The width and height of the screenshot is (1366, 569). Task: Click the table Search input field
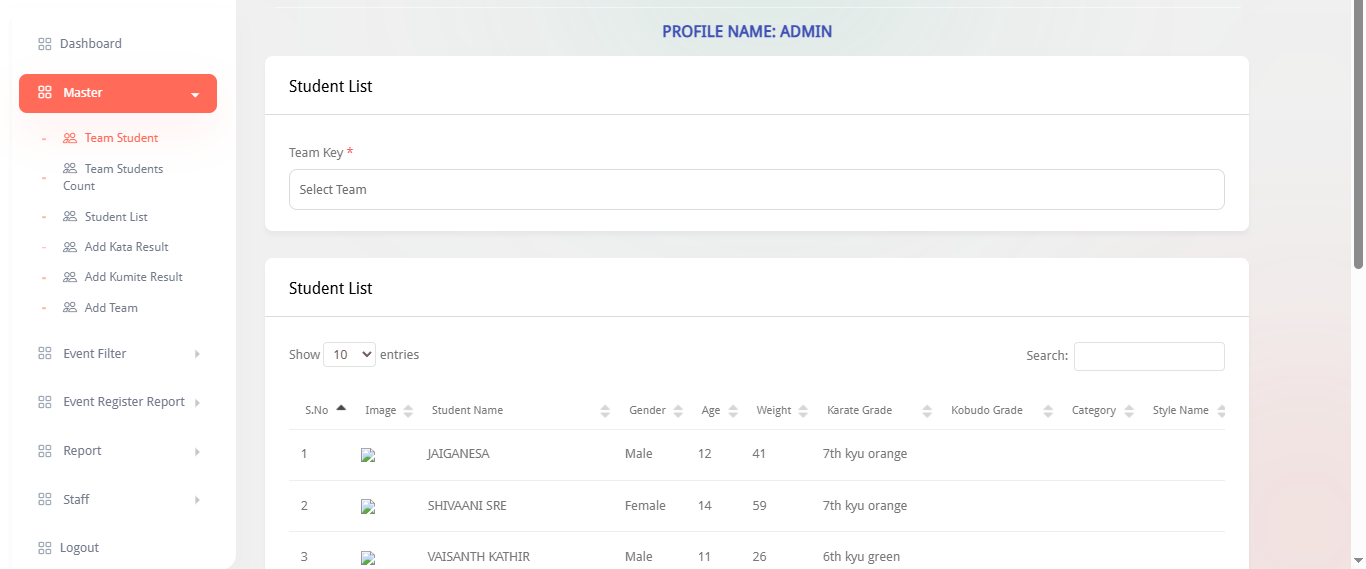point(1148,356)
